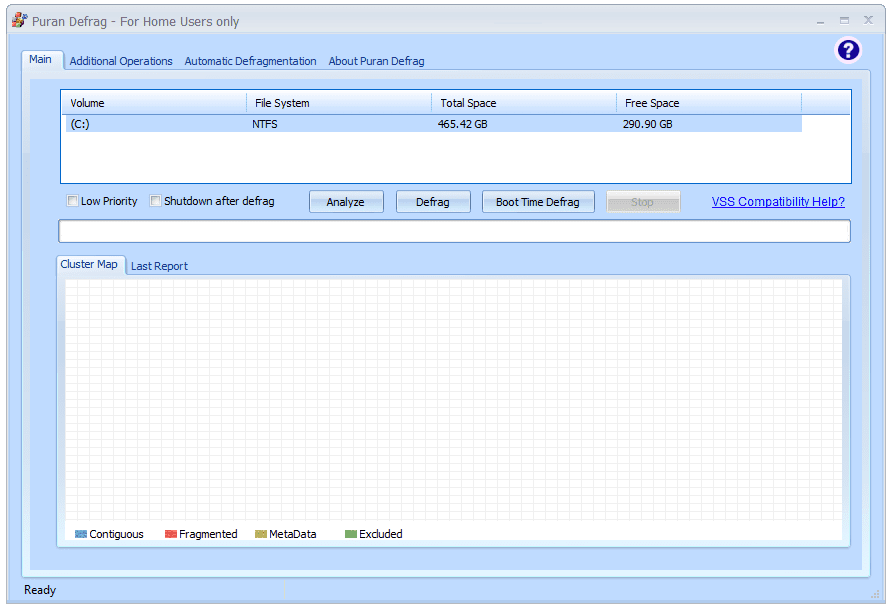Viewport: 890px width, 611px height.
Task: Click the blue help question mark icon
Action: click(848, 50)
